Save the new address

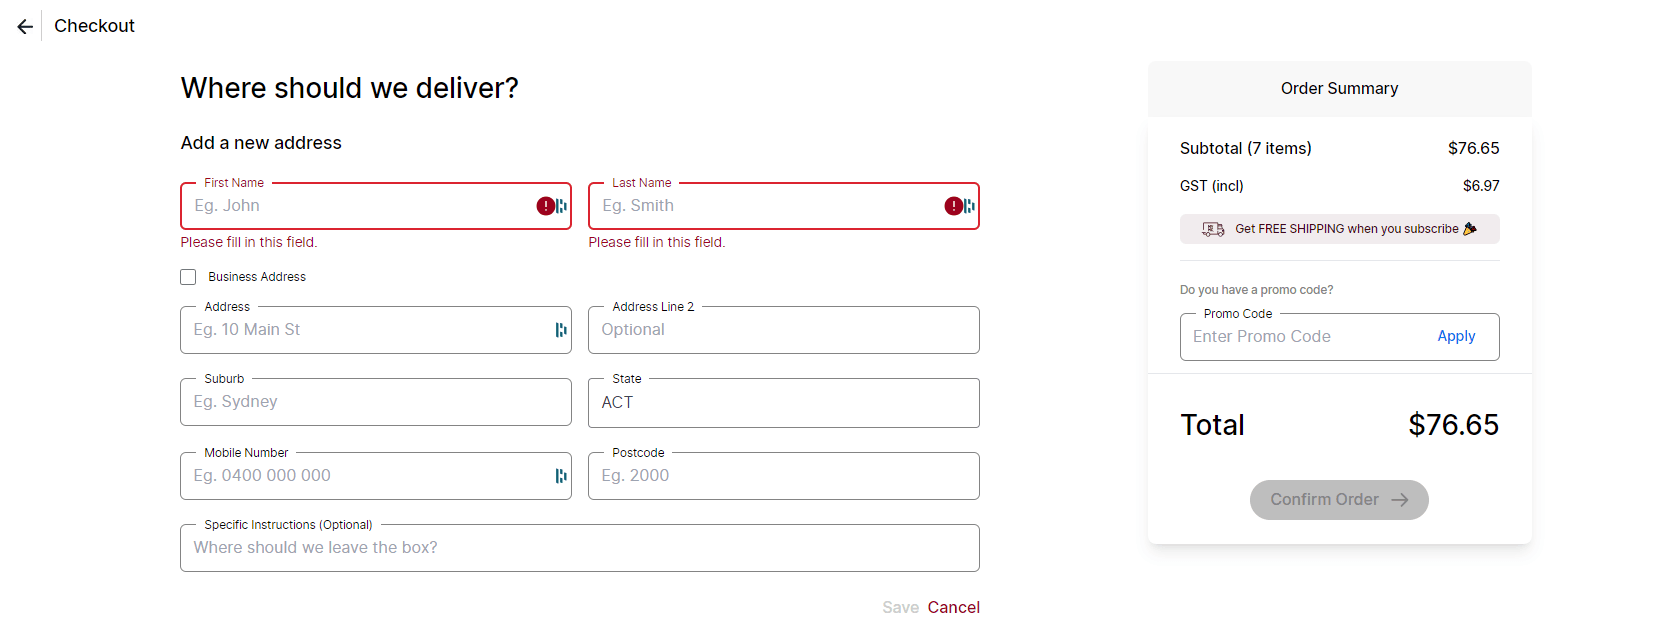[x=900, y=607]
